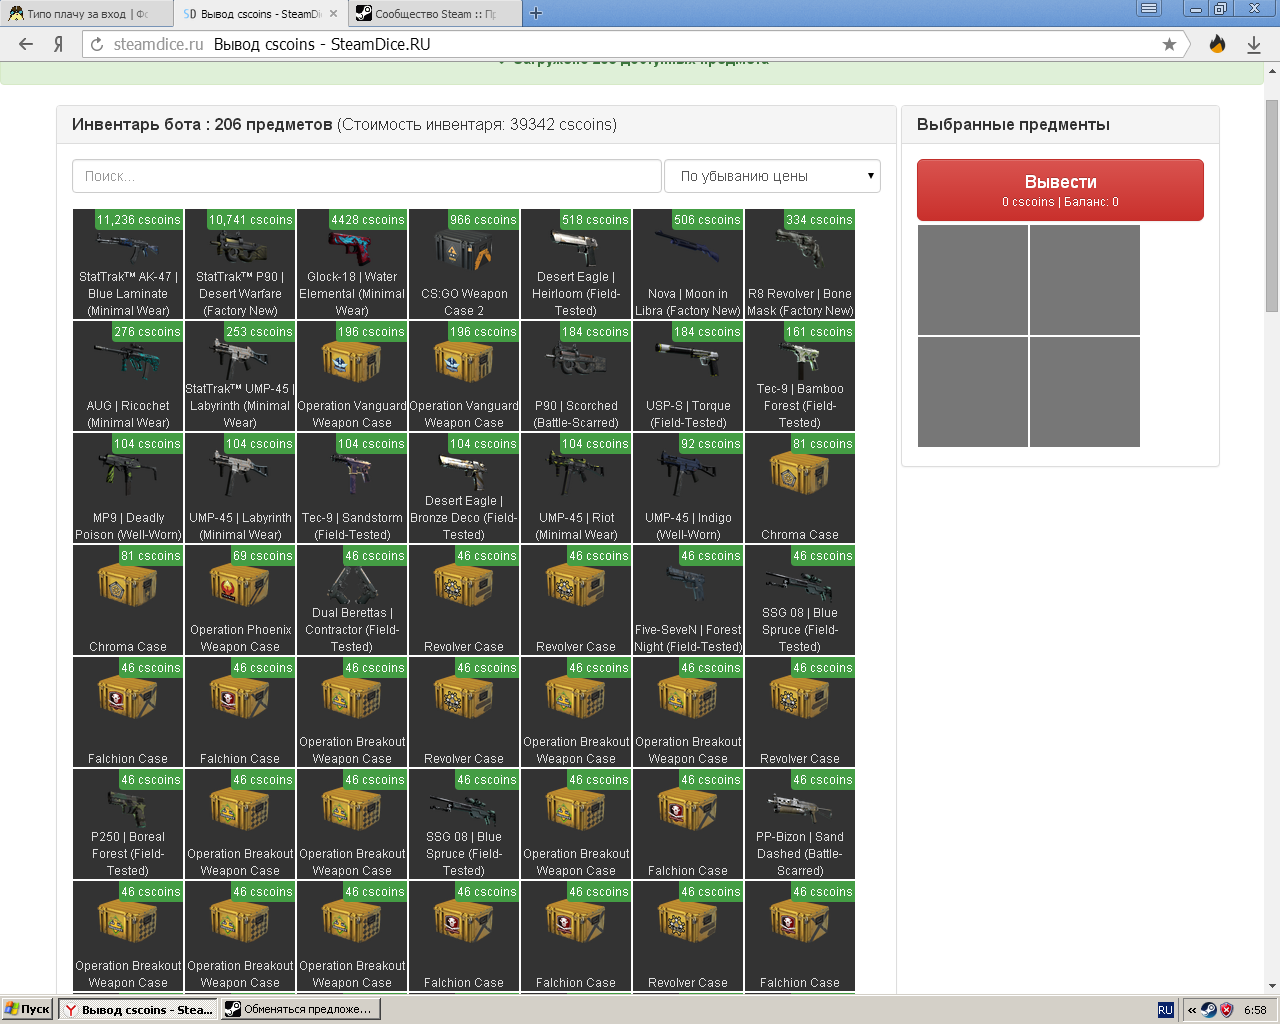The image size is (1280, 1024).
Task: Click the page scrollbar down arrow
Action: point(1272,986)
